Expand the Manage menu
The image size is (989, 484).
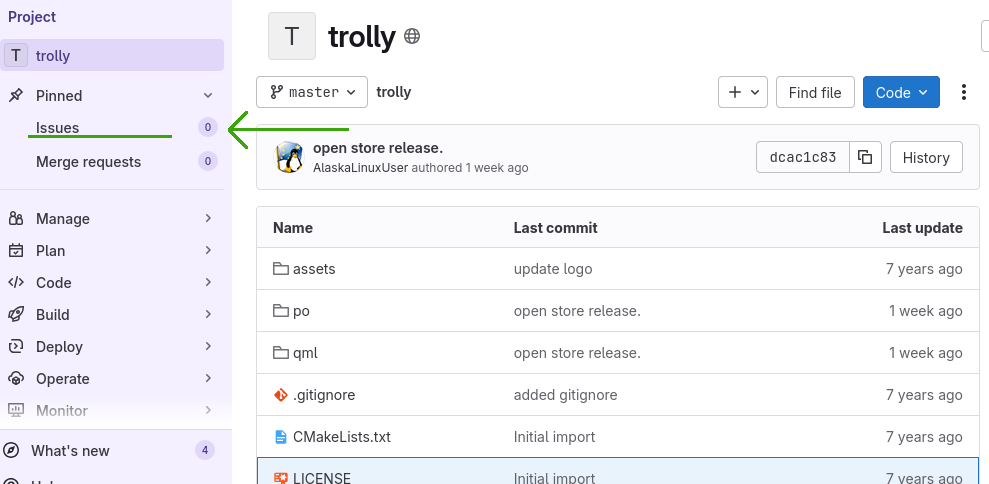[112, 219]
